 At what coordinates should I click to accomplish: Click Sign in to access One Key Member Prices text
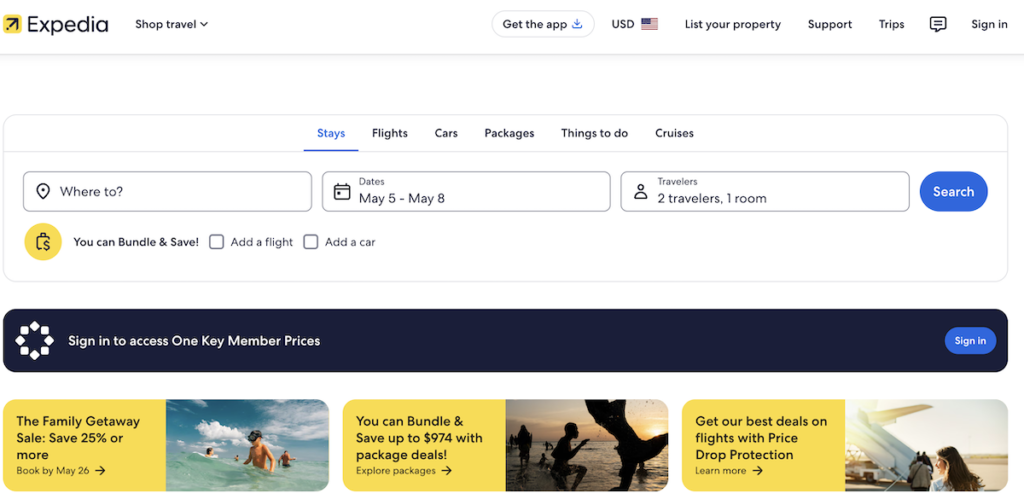click(194, 340)
